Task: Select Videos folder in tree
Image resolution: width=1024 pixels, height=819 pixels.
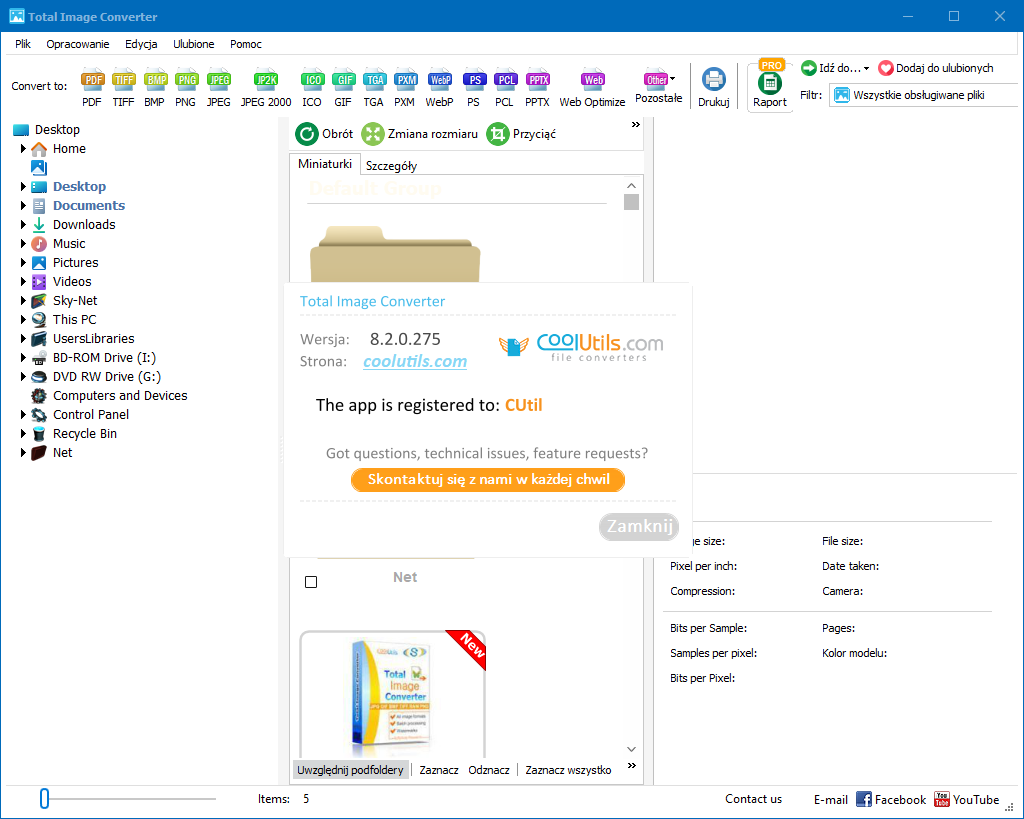Action: coord(72,281)
